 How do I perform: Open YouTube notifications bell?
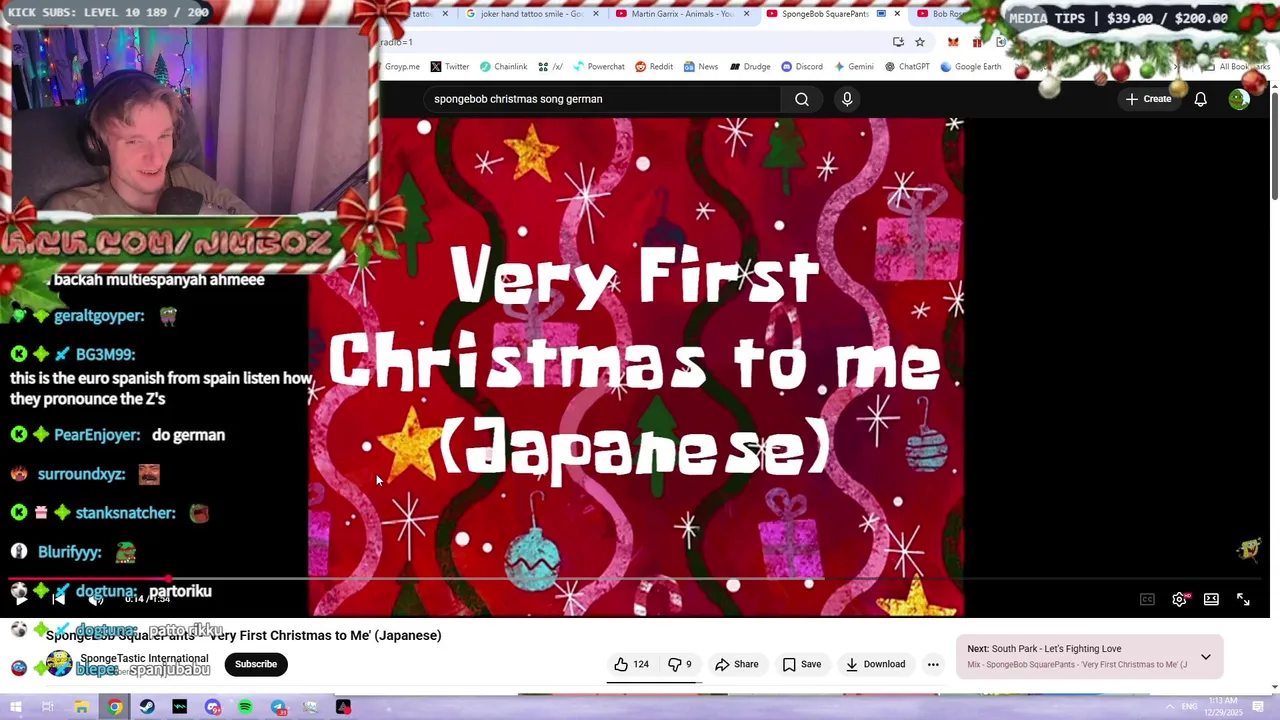pos(1200,99)
